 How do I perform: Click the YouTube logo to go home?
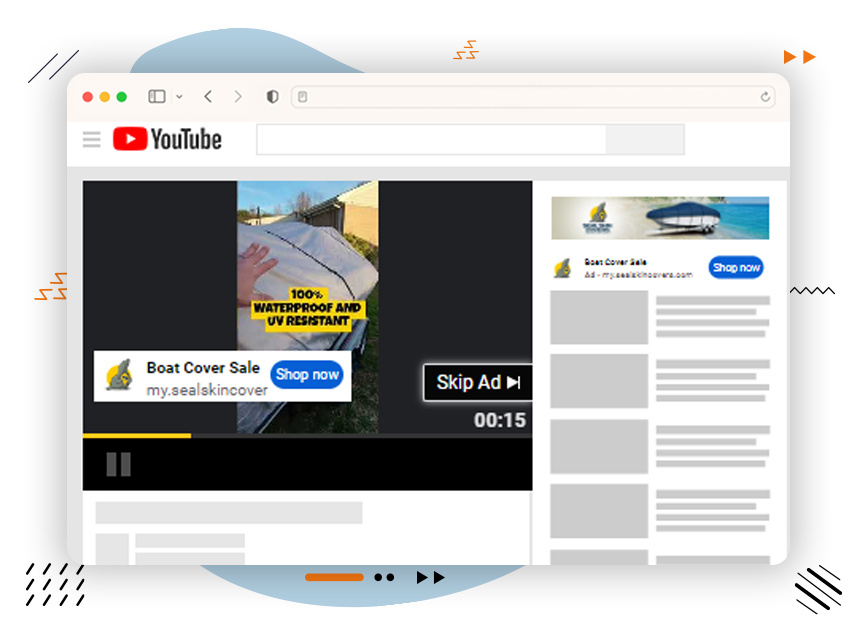coord(166,139)
